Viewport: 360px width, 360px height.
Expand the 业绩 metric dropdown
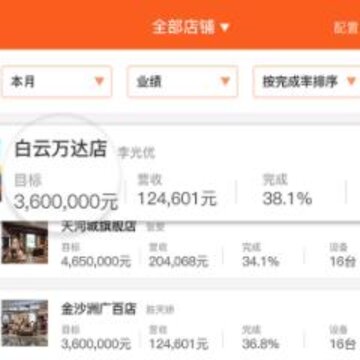point(182,82)
